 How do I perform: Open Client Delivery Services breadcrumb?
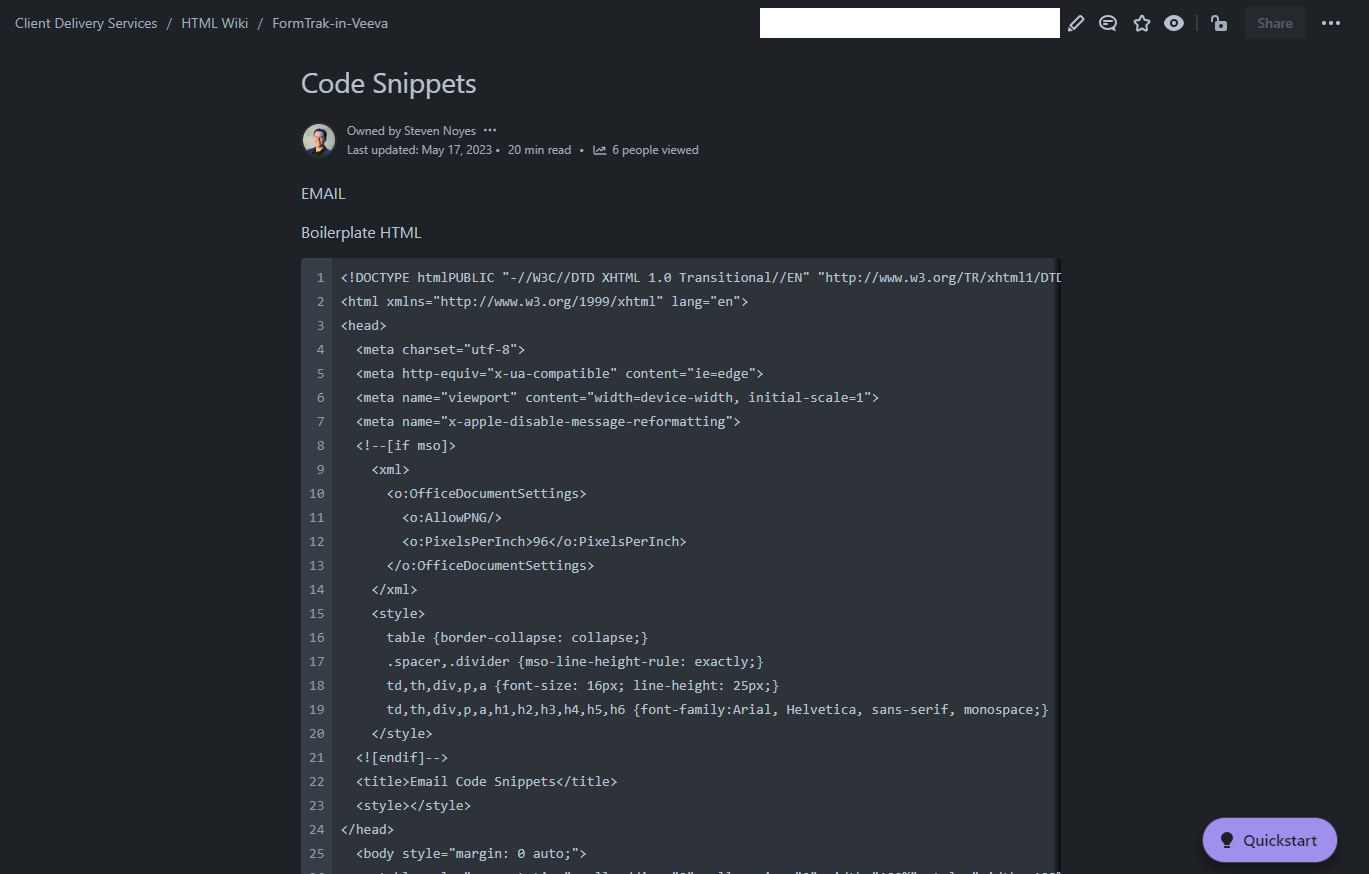coord(86,23)
